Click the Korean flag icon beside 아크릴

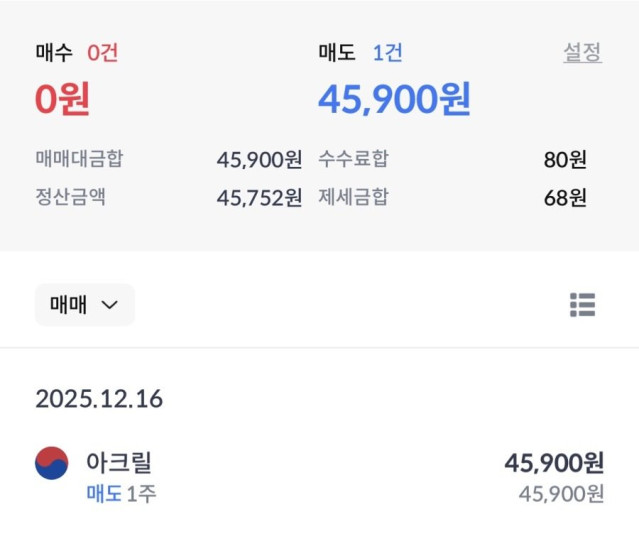(52, 463)
